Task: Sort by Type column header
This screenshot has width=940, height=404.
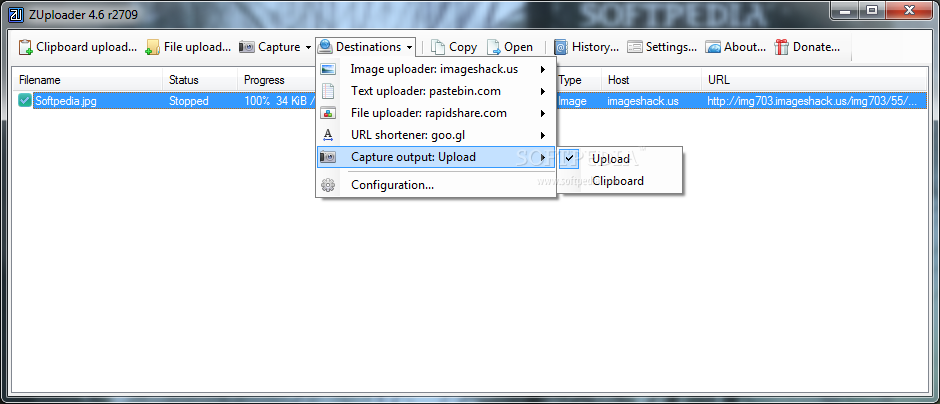Action: [x=579, y=80]
